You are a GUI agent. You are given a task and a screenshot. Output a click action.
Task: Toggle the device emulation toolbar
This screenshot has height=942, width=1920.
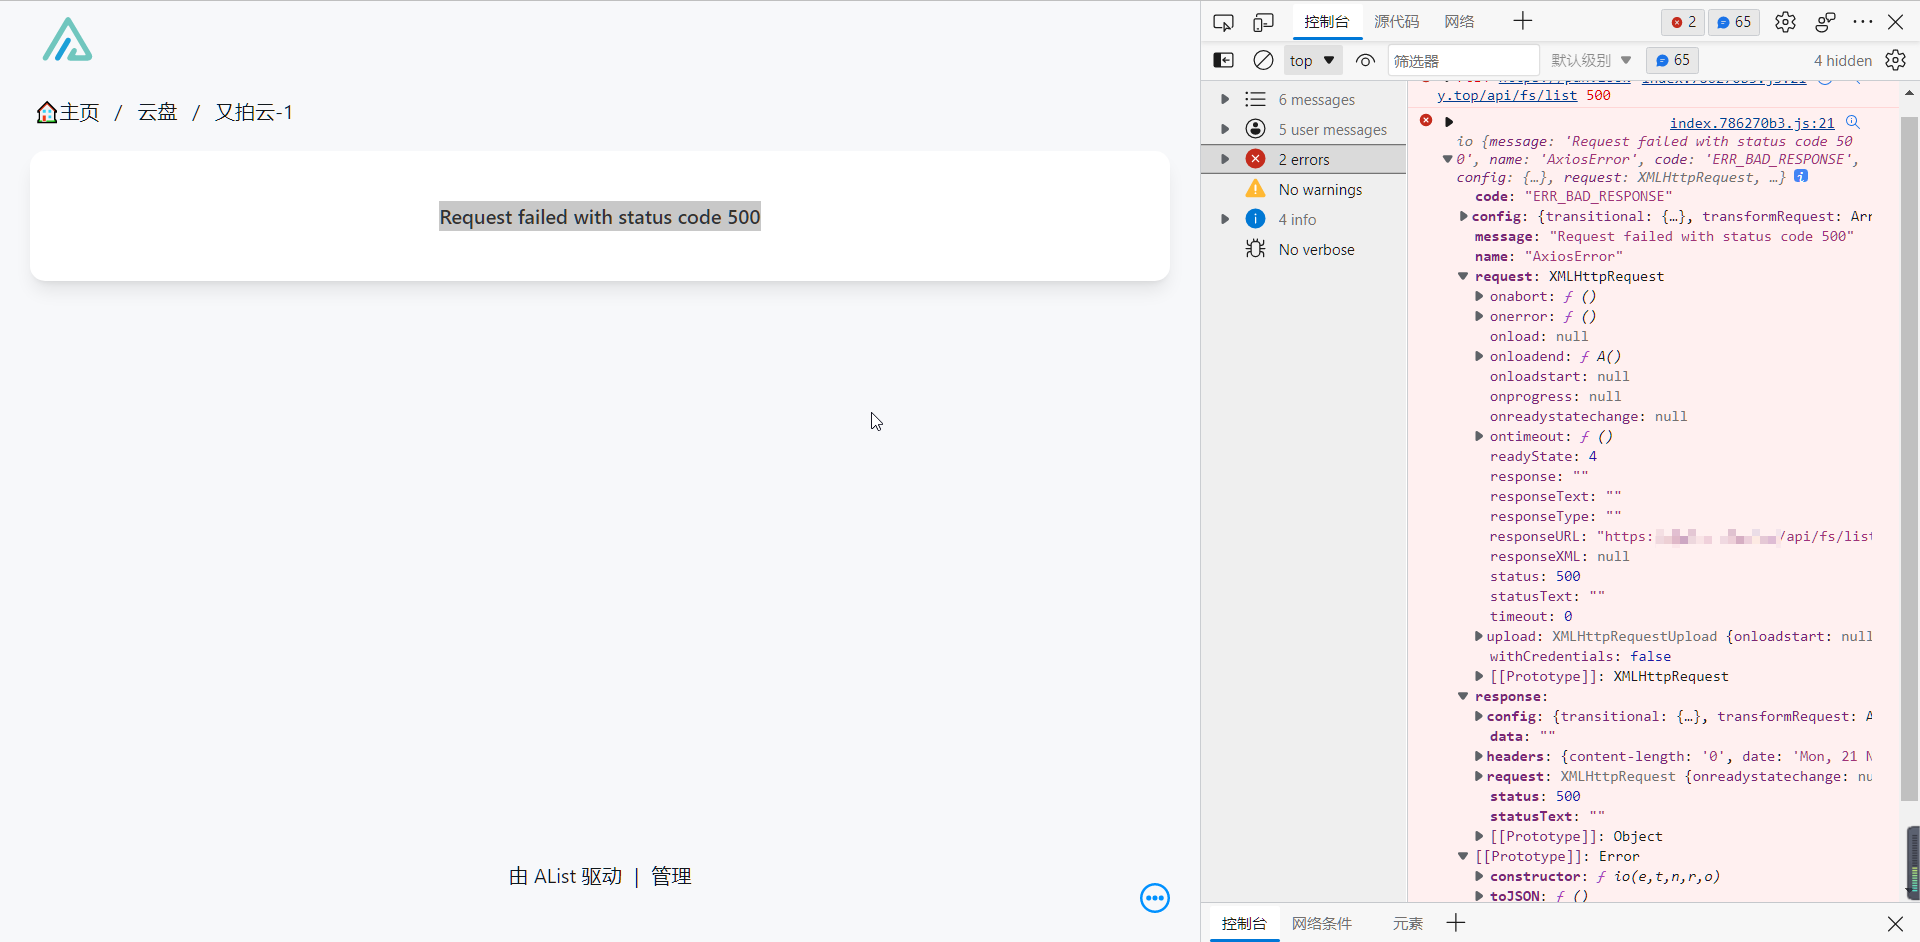[x=1263, y=21]
